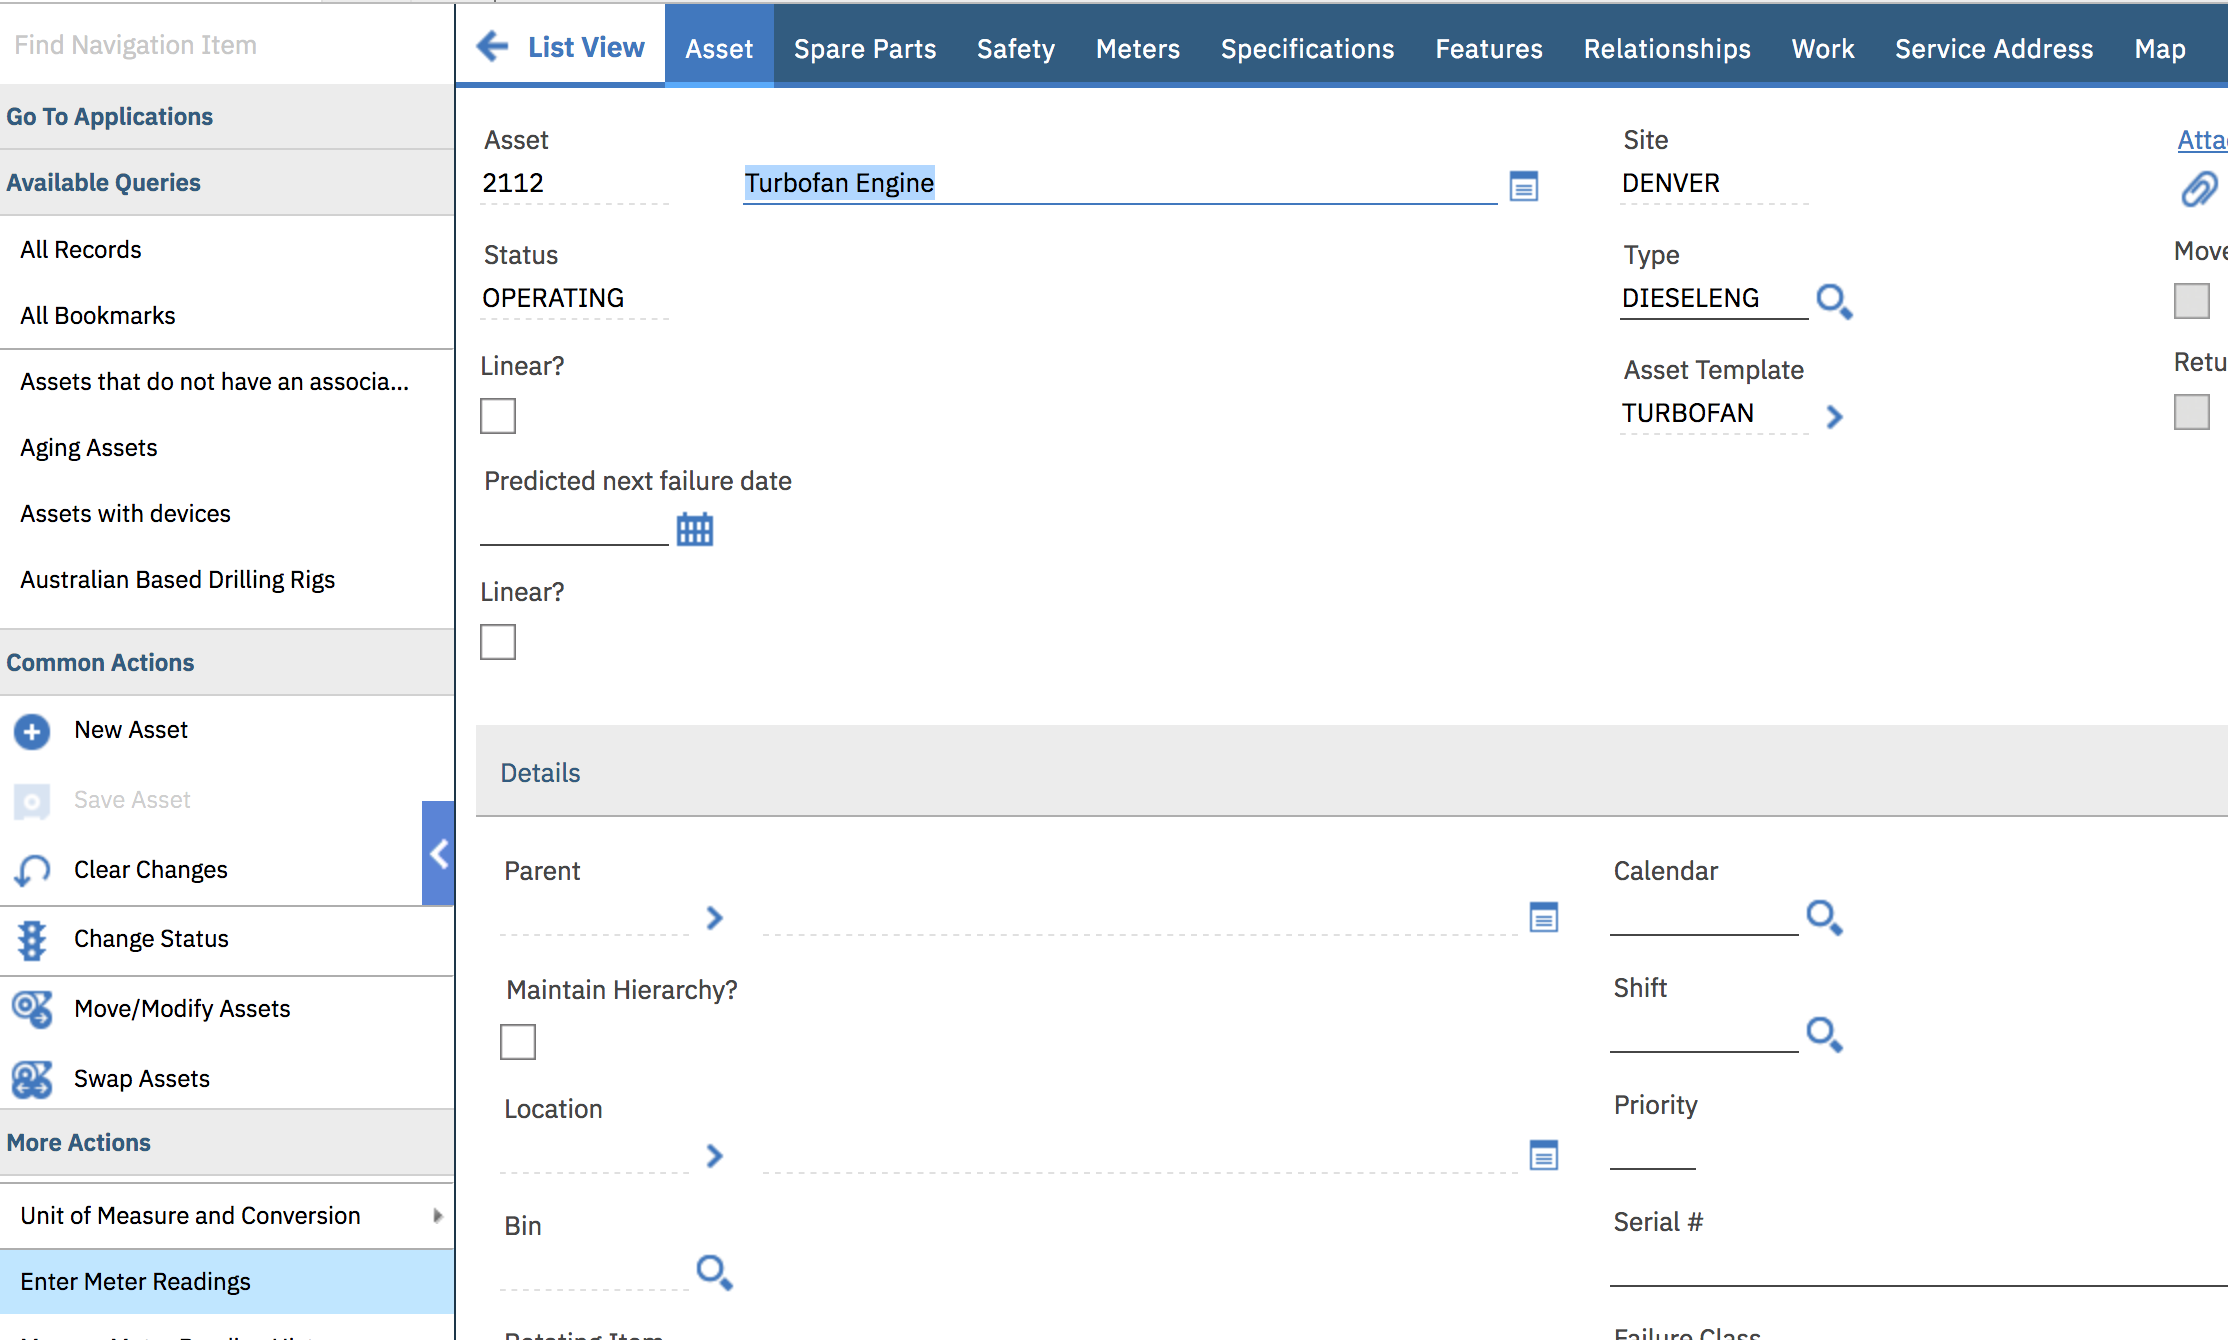Open the Parent field detail menu chevron
The image size is (2228, 1340).
click(x=714, y=918)
